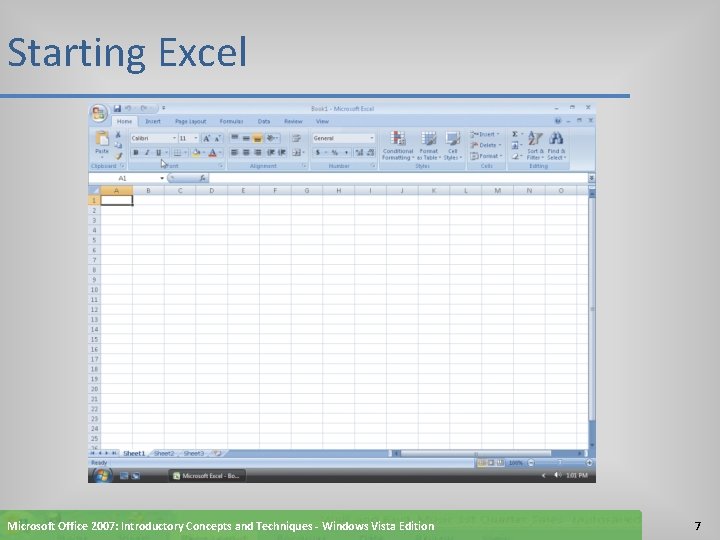The height and width of the screenshot is (540, 720).
Task: Open the font size 11 dropdown
Action: pos(196,138)
